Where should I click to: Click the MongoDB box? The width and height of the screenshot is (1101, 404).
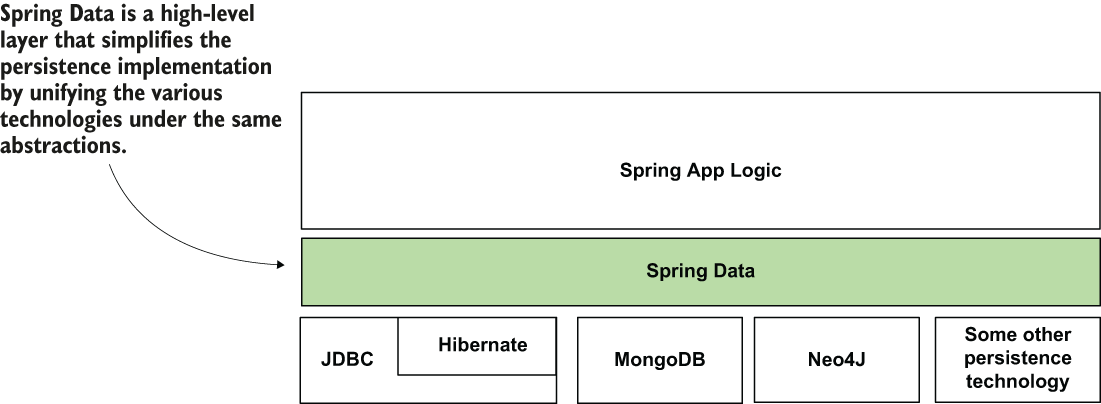[x=659, y=360]
